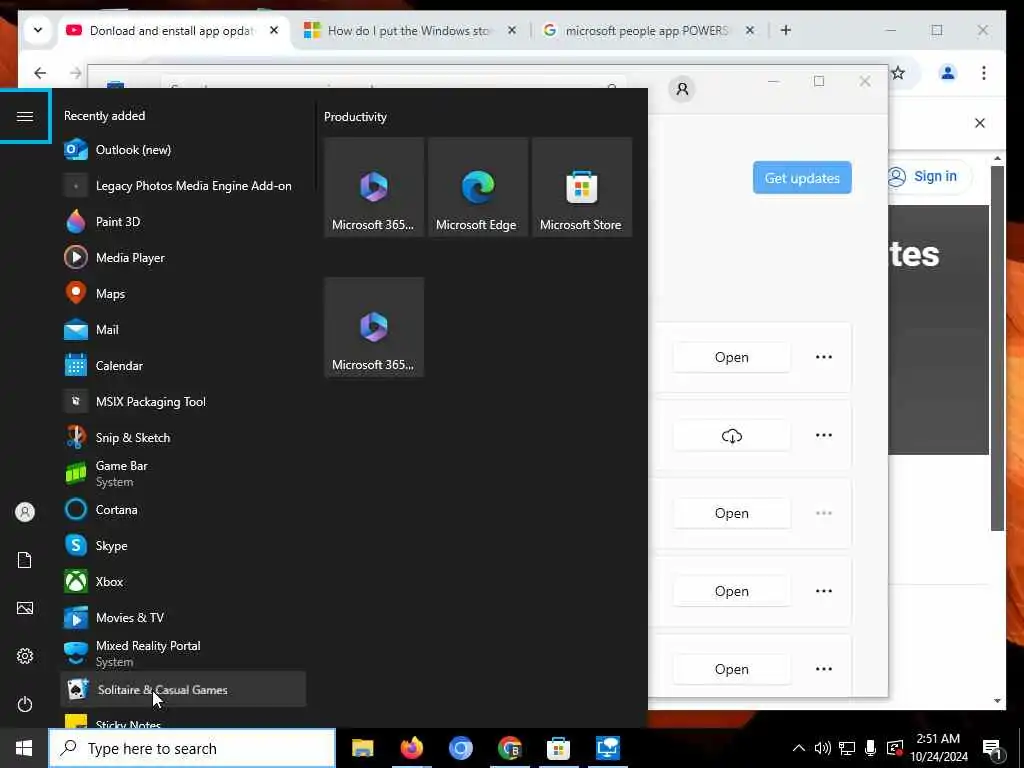Image resolution: width=1024 pixels, height=768 pixels.
Task: Open Snip & Sketch
Action: coord(183,437)
